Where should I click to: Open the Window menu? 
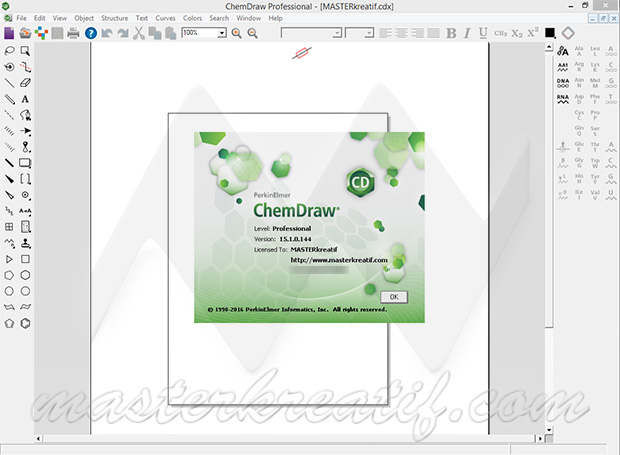(249, 18)
